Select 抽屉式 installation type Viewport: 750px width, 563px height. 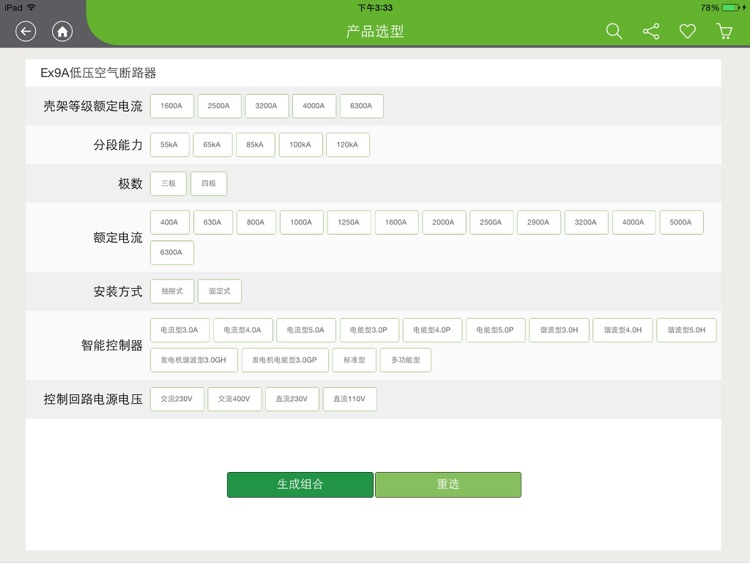pos(172,291)
